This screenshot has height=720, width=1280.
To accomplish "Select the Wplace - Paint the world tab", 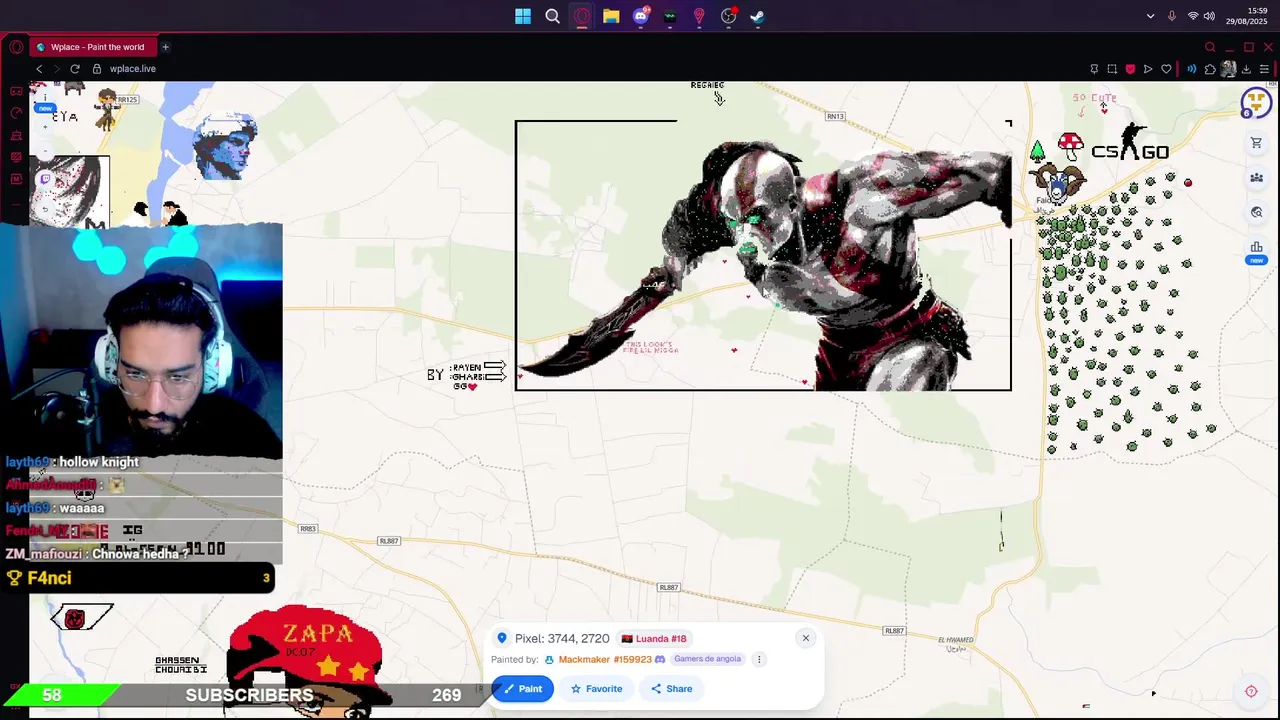I will 92,47.
